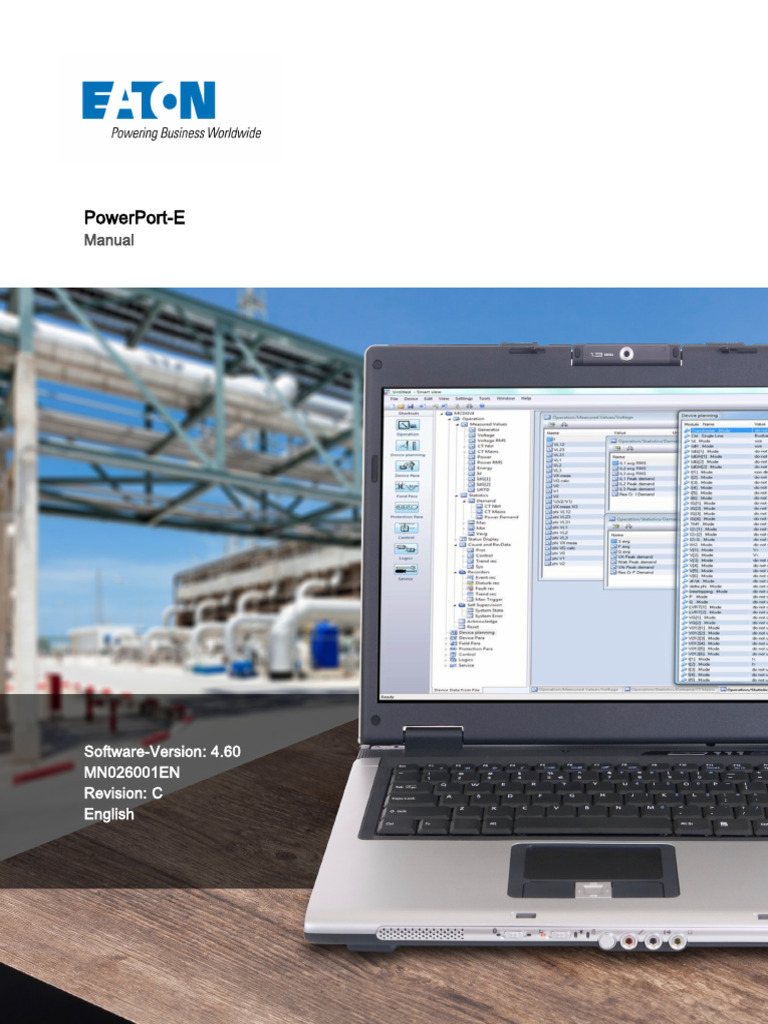Click the open-folder icon in the toolbar
Viewport: 768px width, 1024px height.
[401, 406]
